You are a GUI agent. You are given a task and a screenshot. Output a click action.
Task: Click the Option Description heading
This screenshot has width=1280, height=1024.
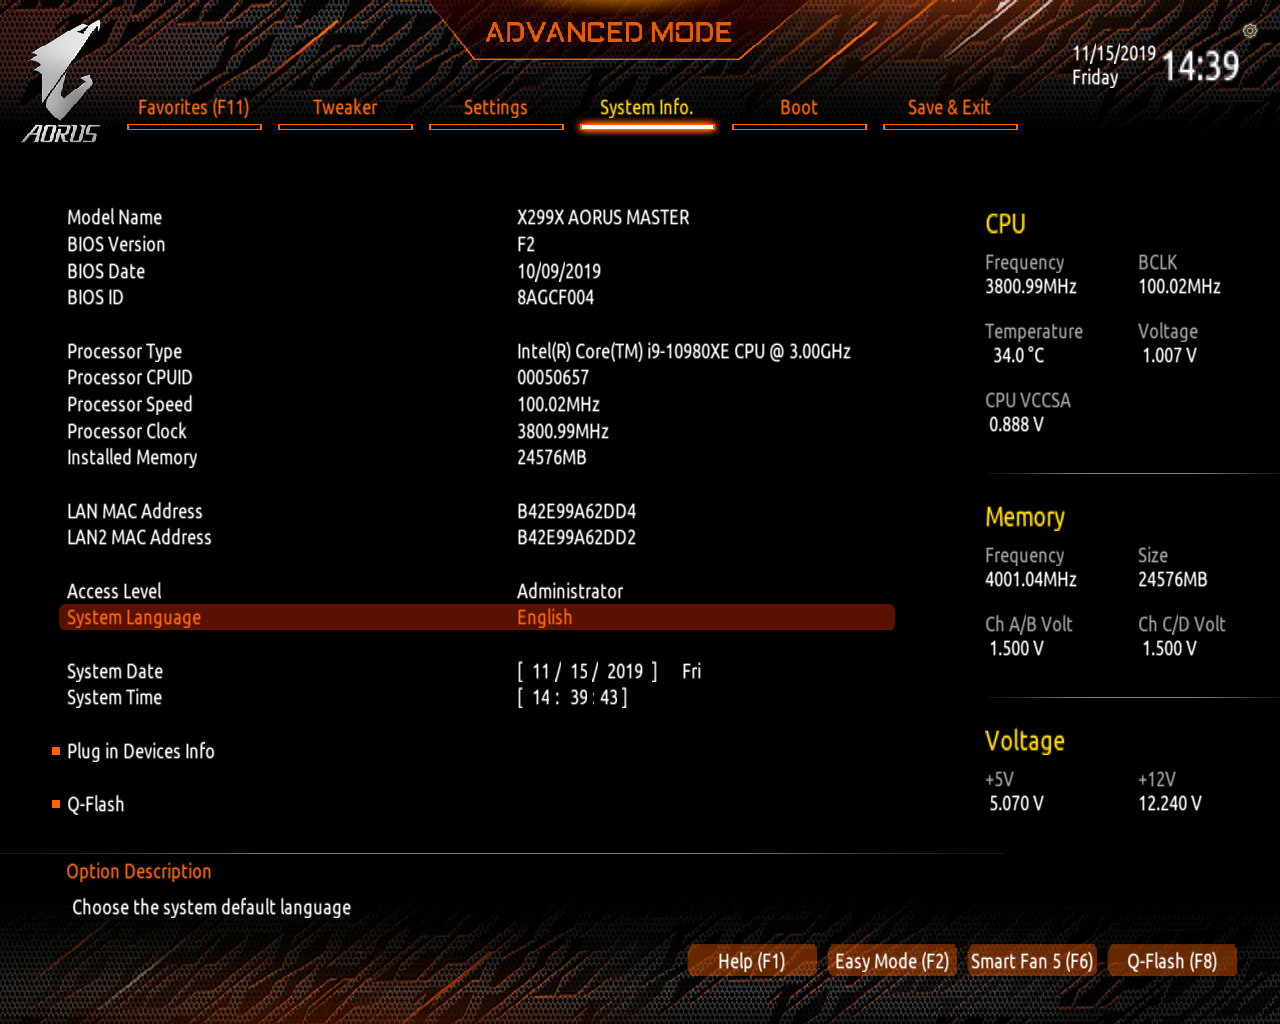click(x=139, y=871)
